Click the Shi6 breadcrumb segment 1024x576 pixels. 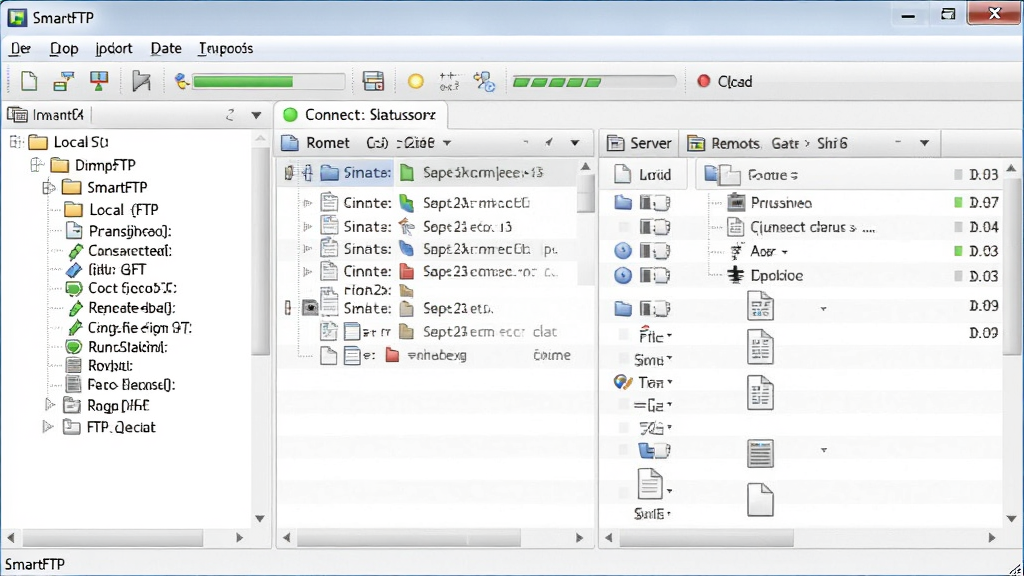click(832, 144)
